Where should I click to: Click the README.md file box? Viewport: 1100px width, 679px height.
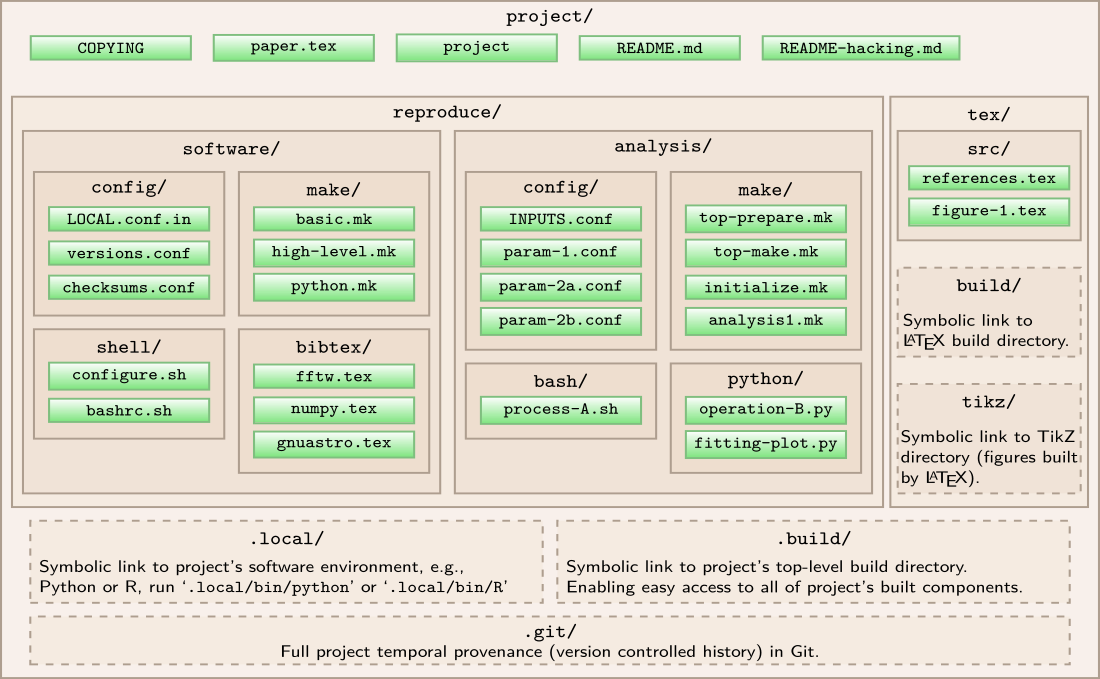coord(659,48)
